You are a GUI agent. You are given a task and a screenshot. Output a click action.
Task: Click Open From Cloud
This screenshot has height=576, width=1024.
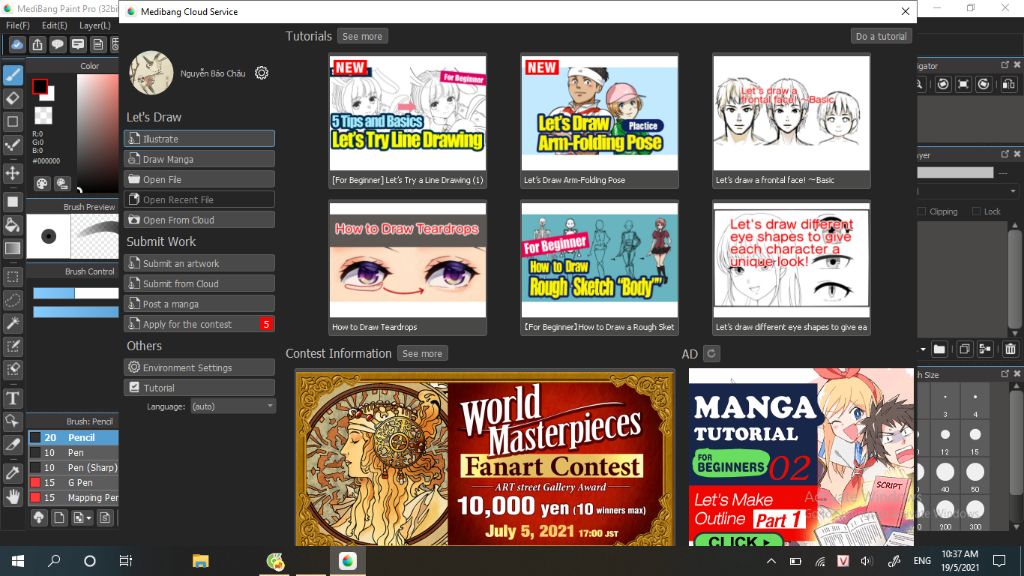coord(199,219)
